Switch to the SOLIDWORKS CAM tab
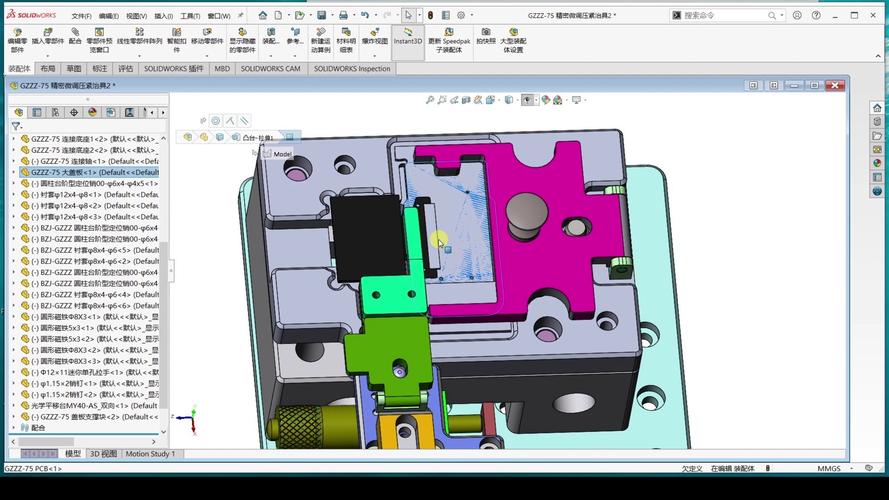This screenshot has height=500, width=889. coord(270,69)
